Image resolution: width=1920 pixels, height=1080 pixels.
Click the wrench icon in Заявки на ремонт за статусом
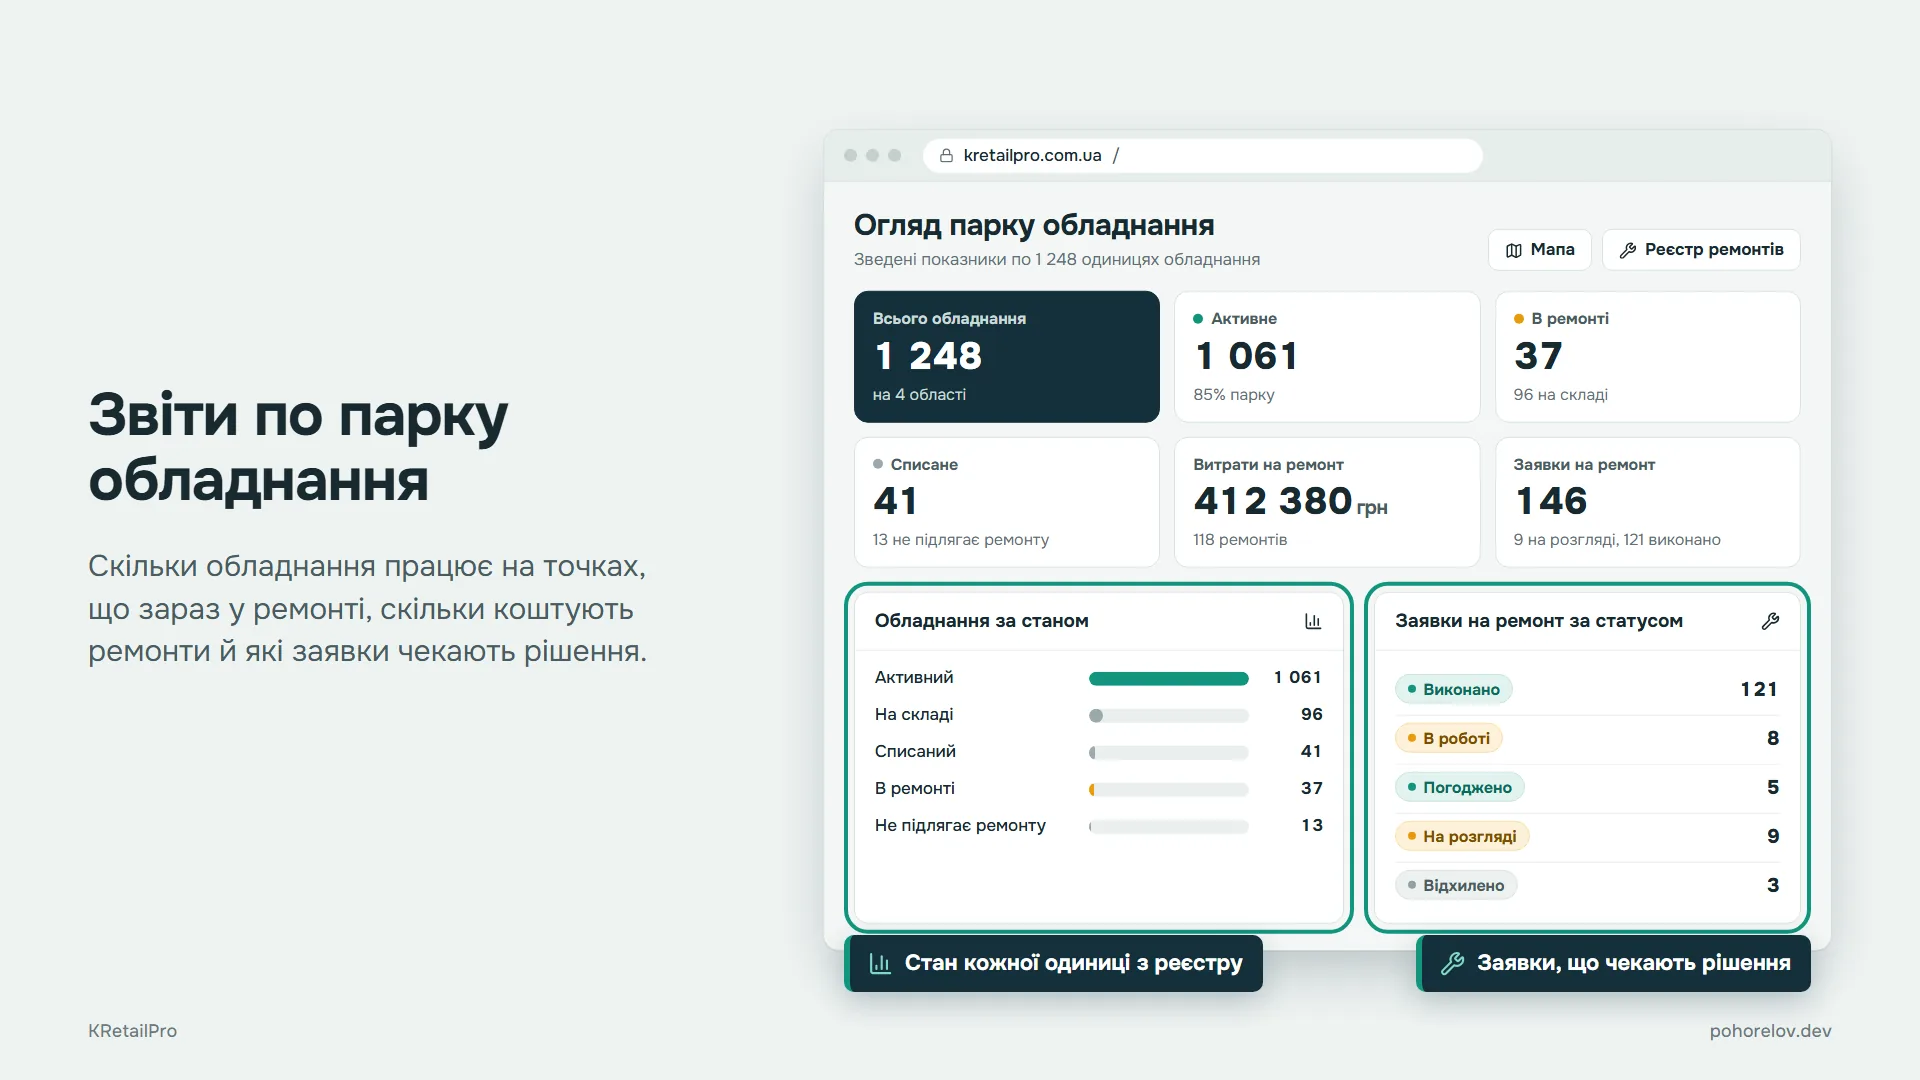point(1770,621)
